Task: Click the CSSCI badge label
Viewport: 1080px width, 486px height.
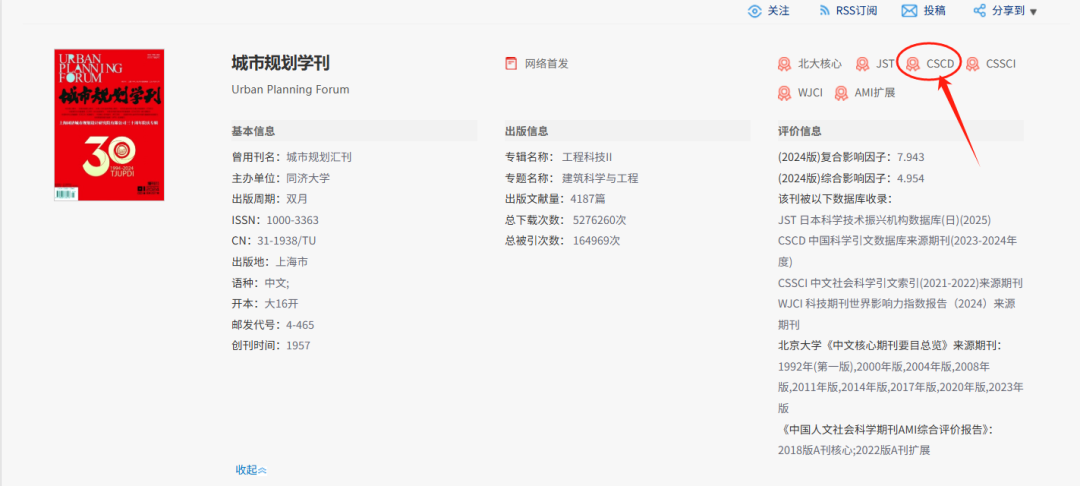Action: 1001,64
